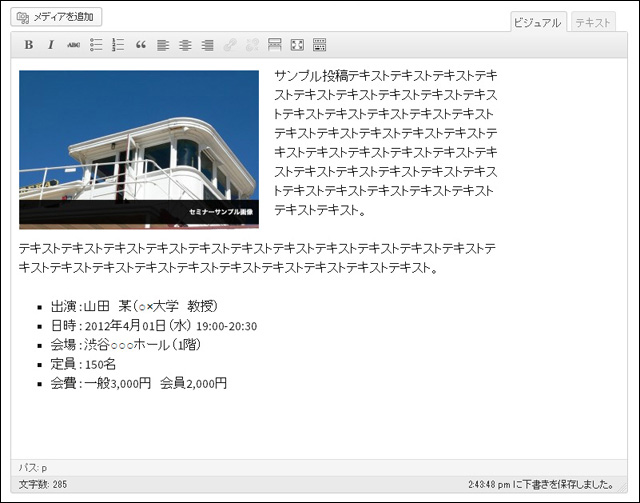
Task: Show the kitchen sink toolbar
Action: point(319,45)
